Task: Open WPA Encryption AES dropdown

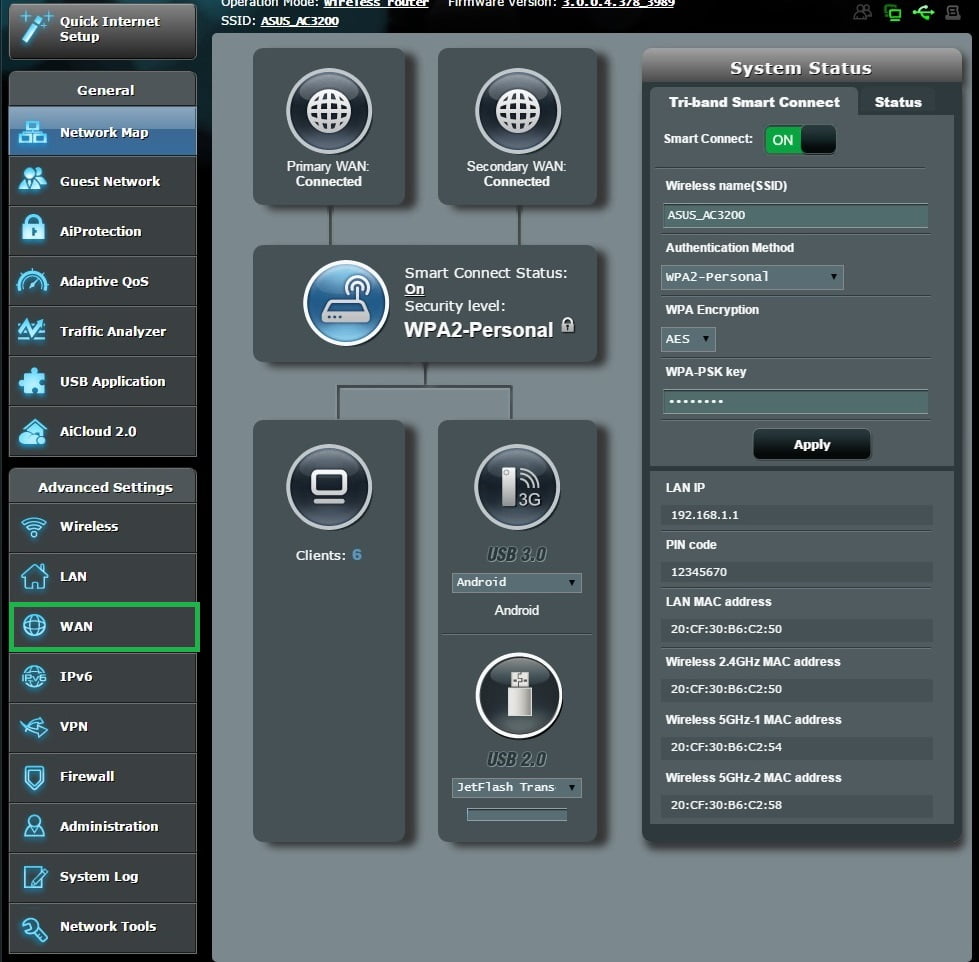Action: [x=688, y=339]
